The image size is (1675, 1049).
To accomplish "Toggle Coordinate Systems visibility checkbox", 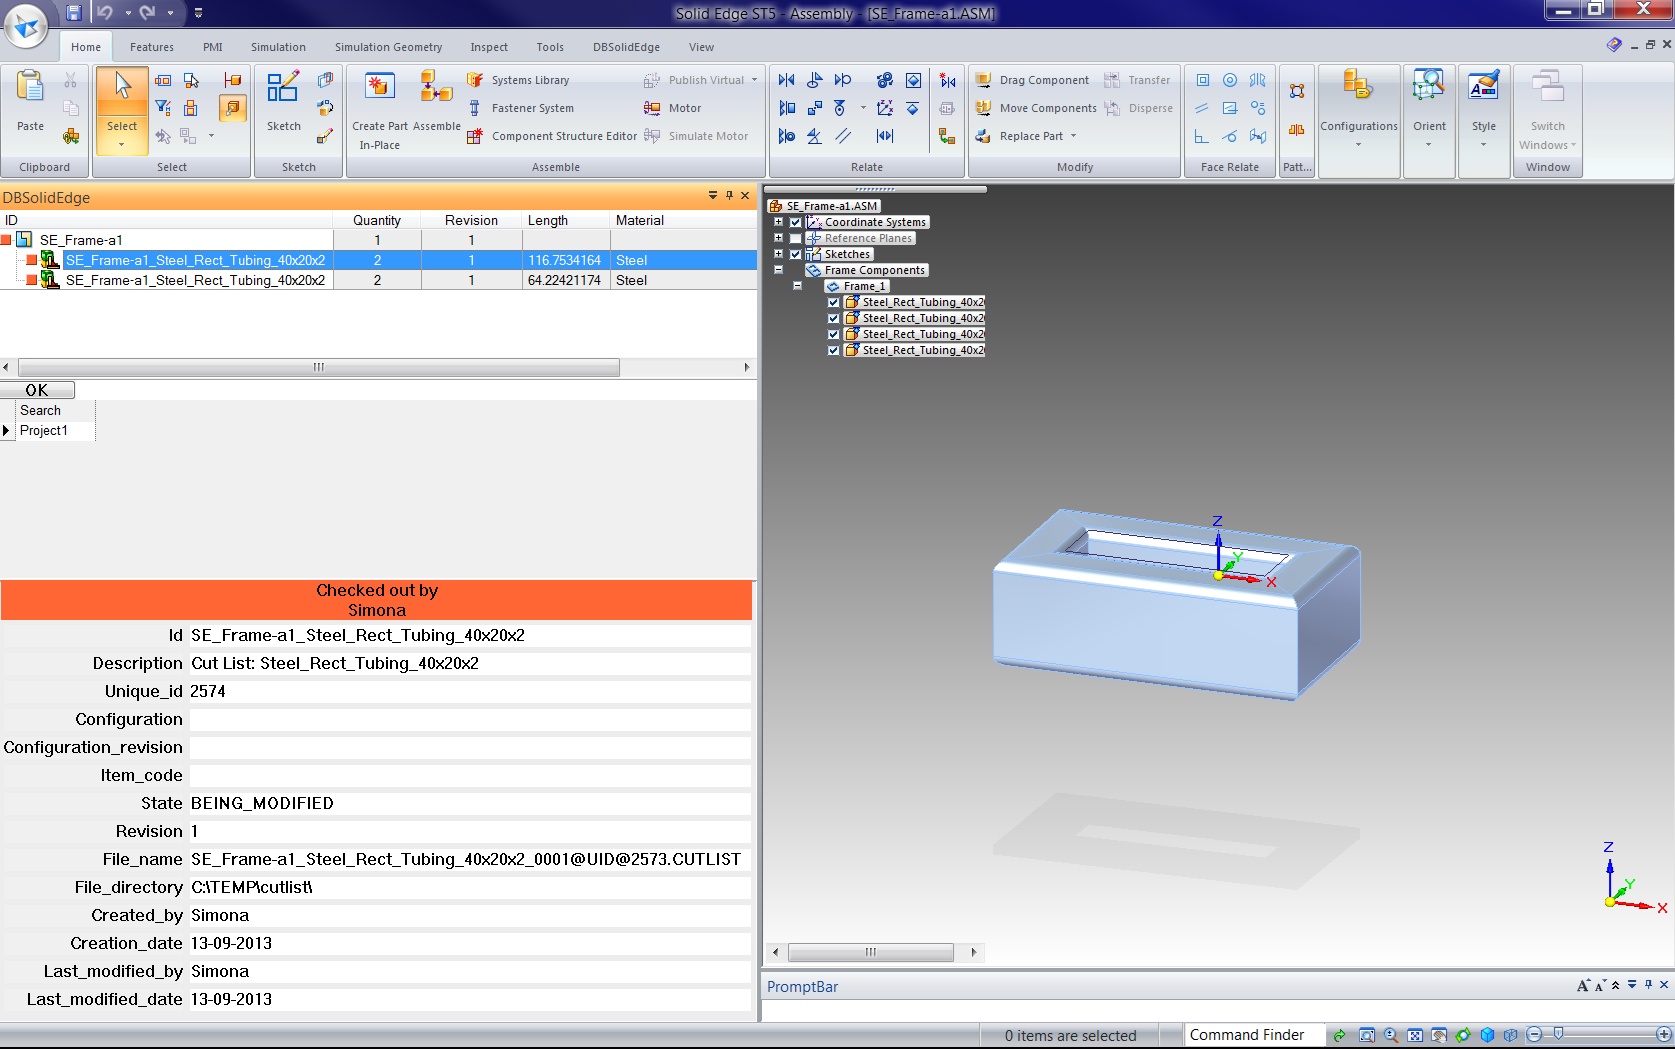I will coord(796,222).
